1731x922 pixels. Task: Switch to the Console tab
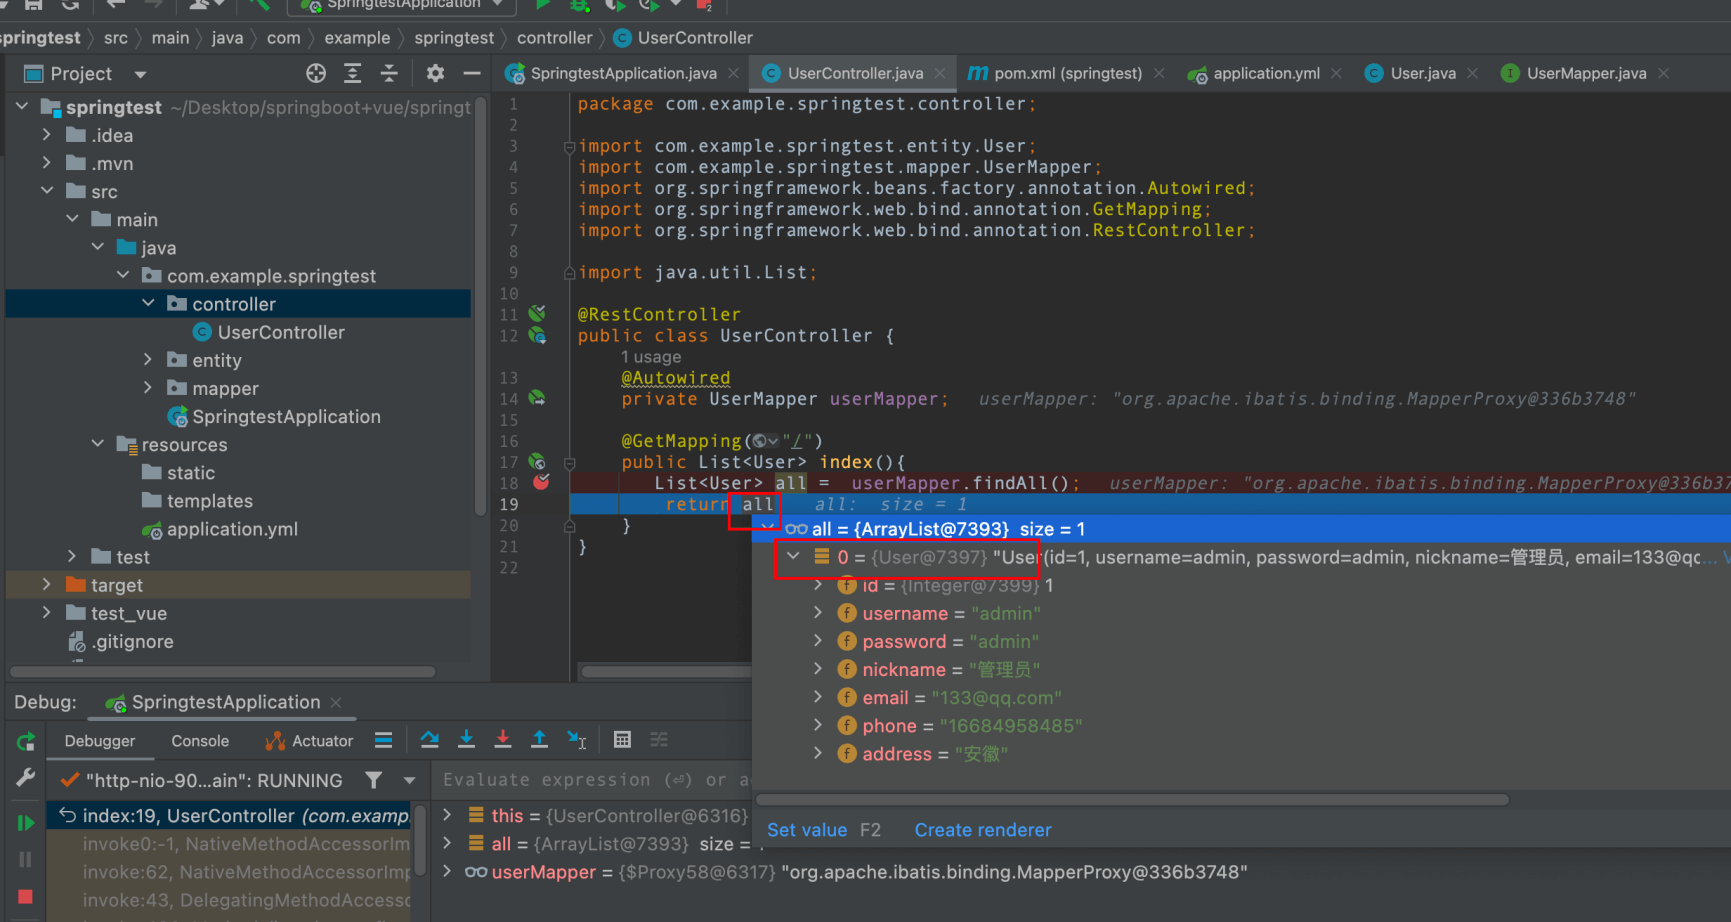coord(200,741)
